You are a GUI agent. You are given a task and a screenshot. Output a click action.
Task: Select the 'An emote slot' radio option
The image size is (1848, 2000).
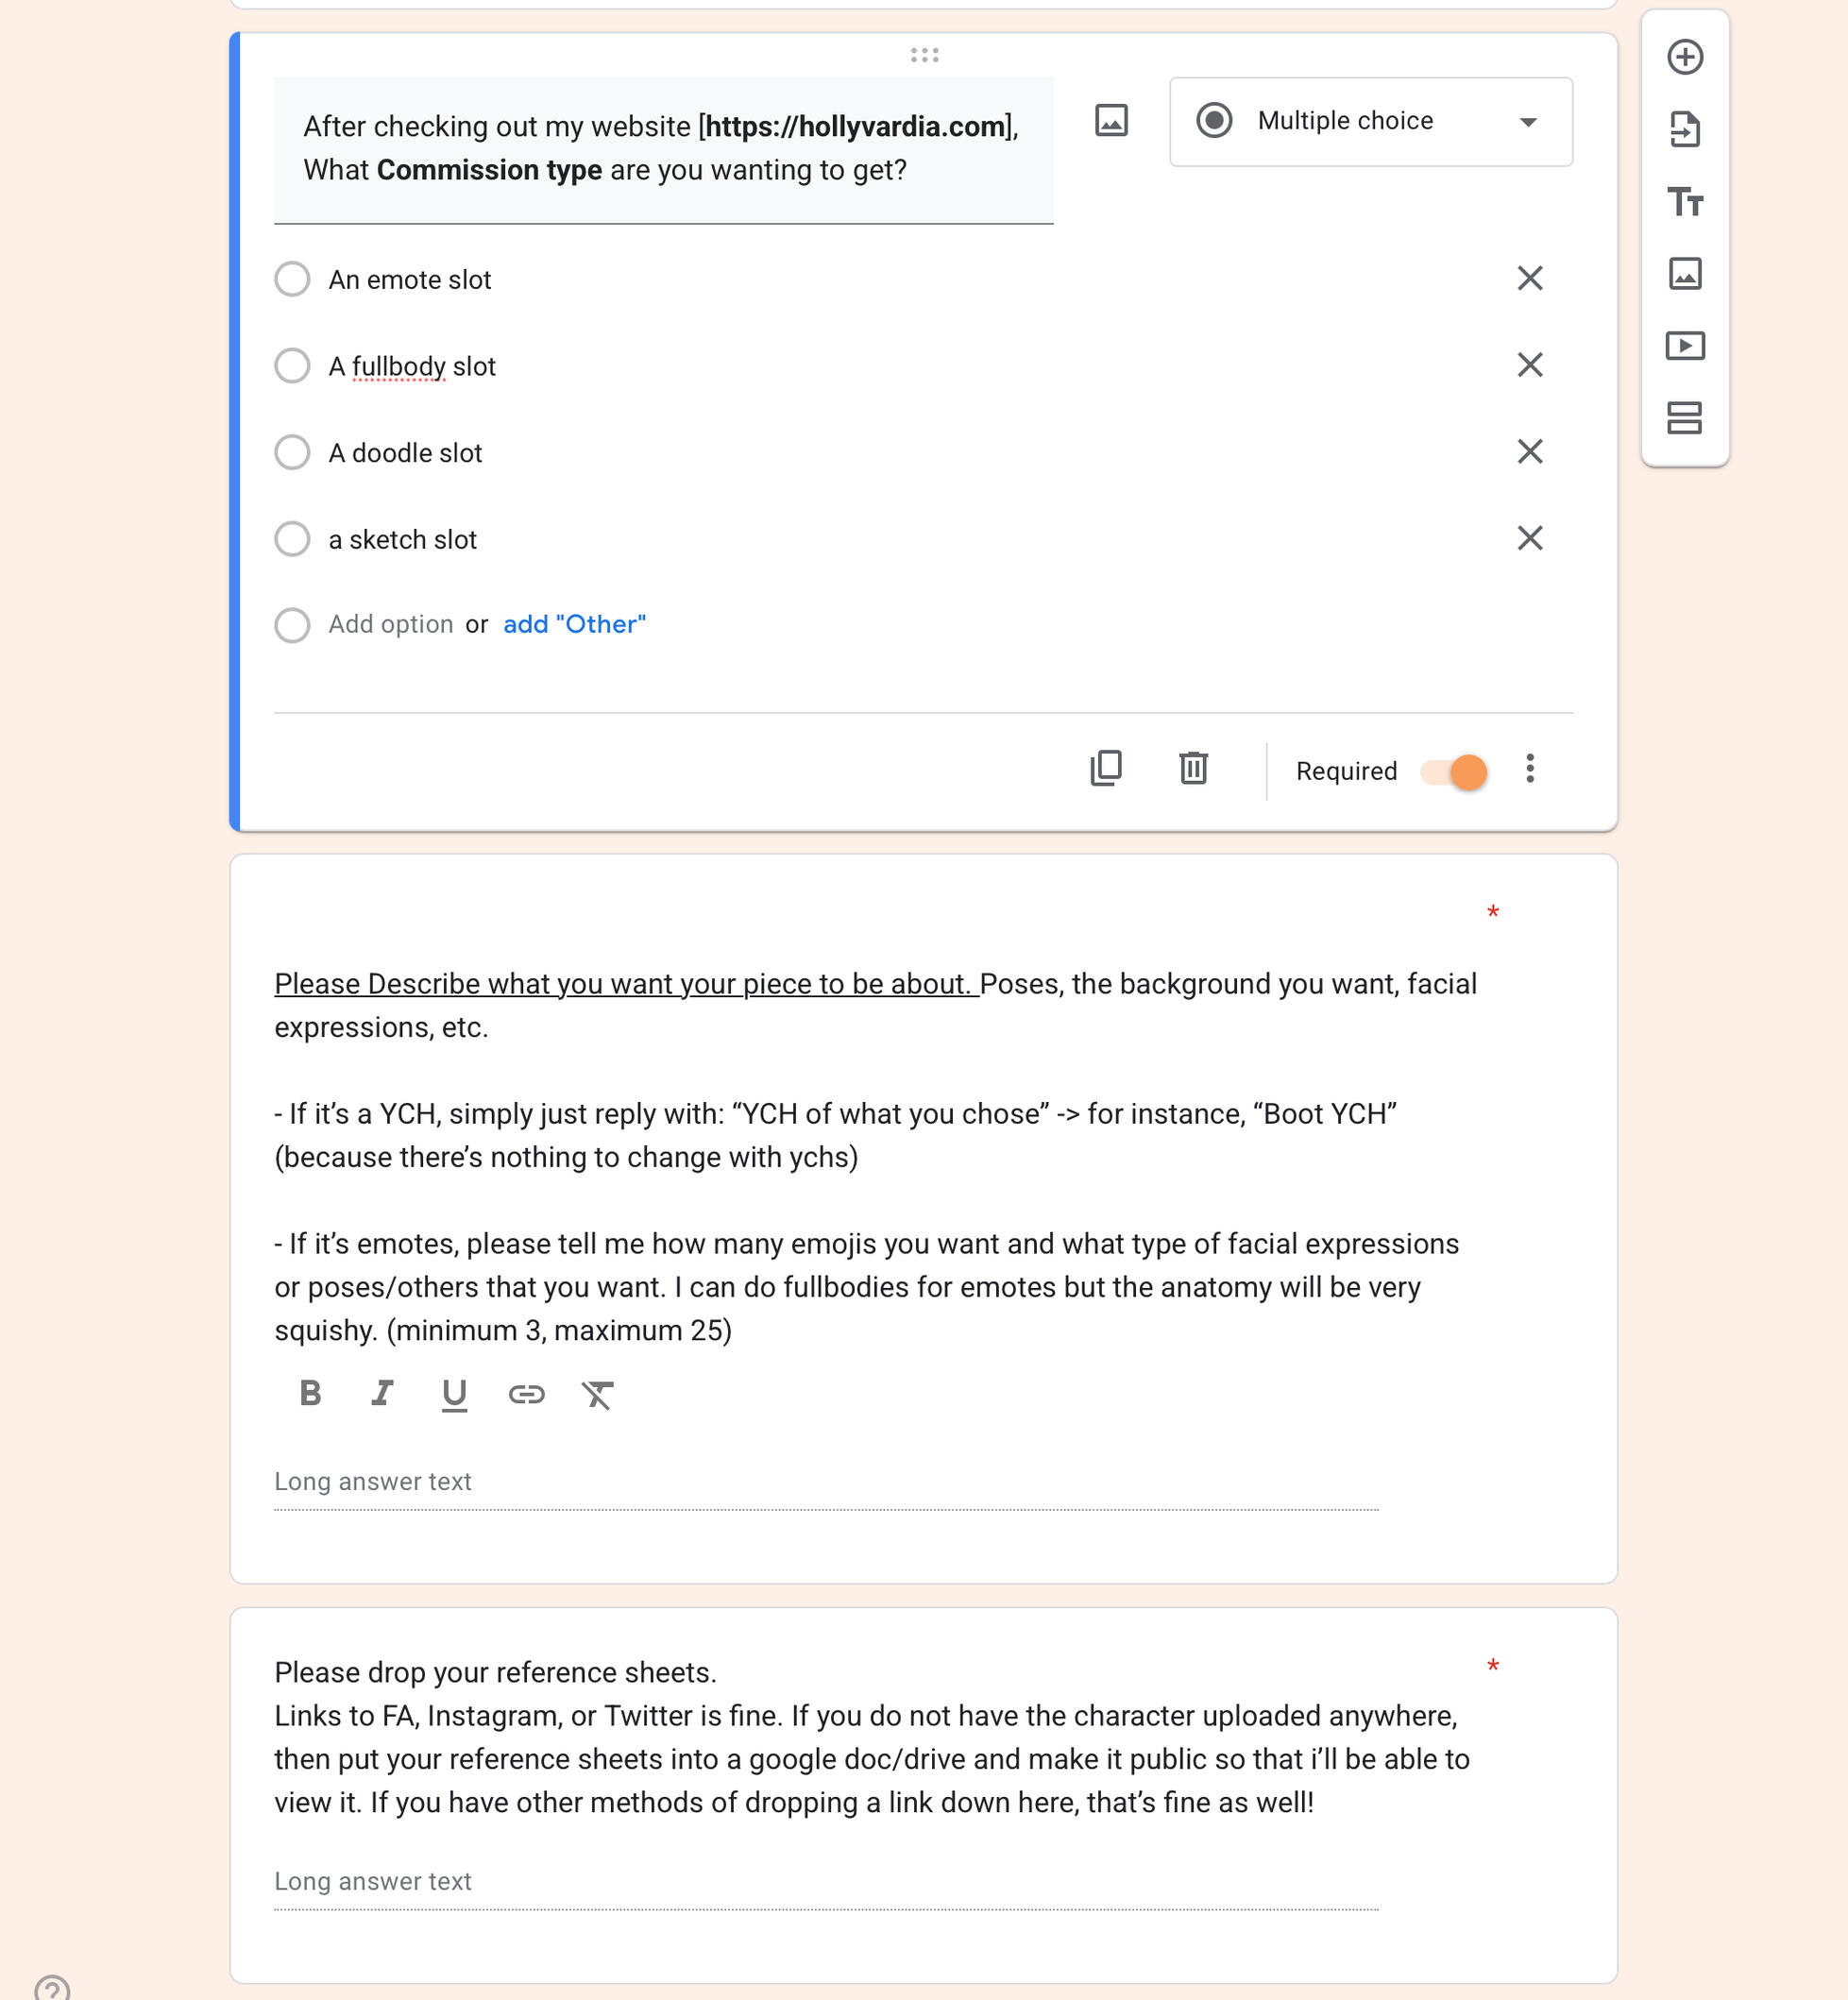tap(292, 279)
